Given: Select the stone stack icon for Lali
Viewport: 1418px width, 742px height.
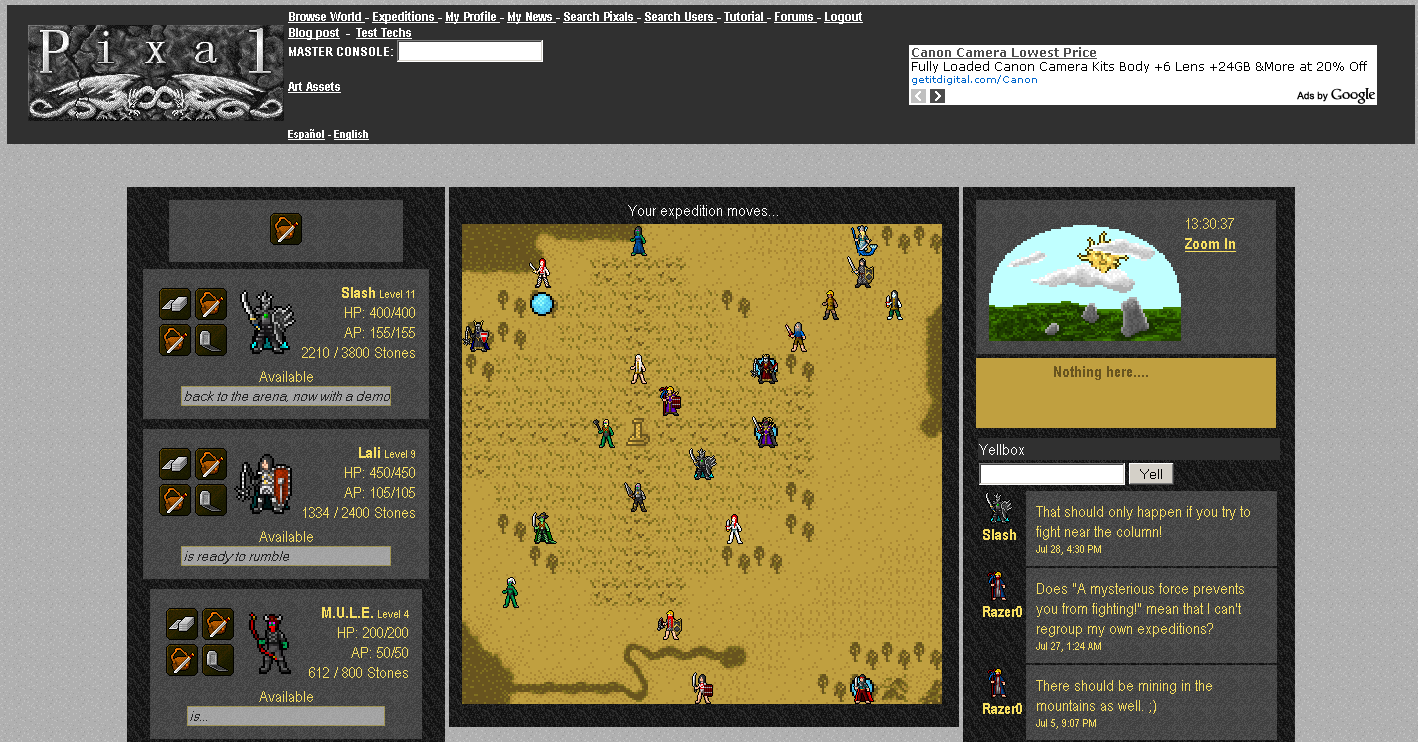Looking at the screenshot, I should [175, 463].
